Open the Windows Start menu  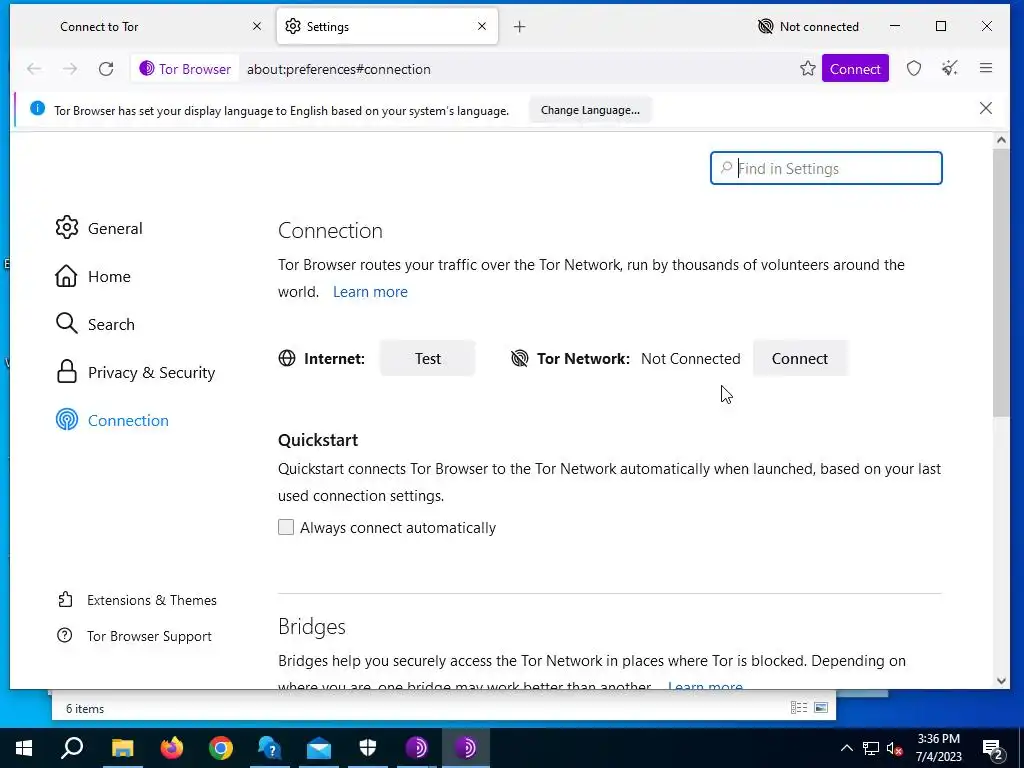coord(24,748)
